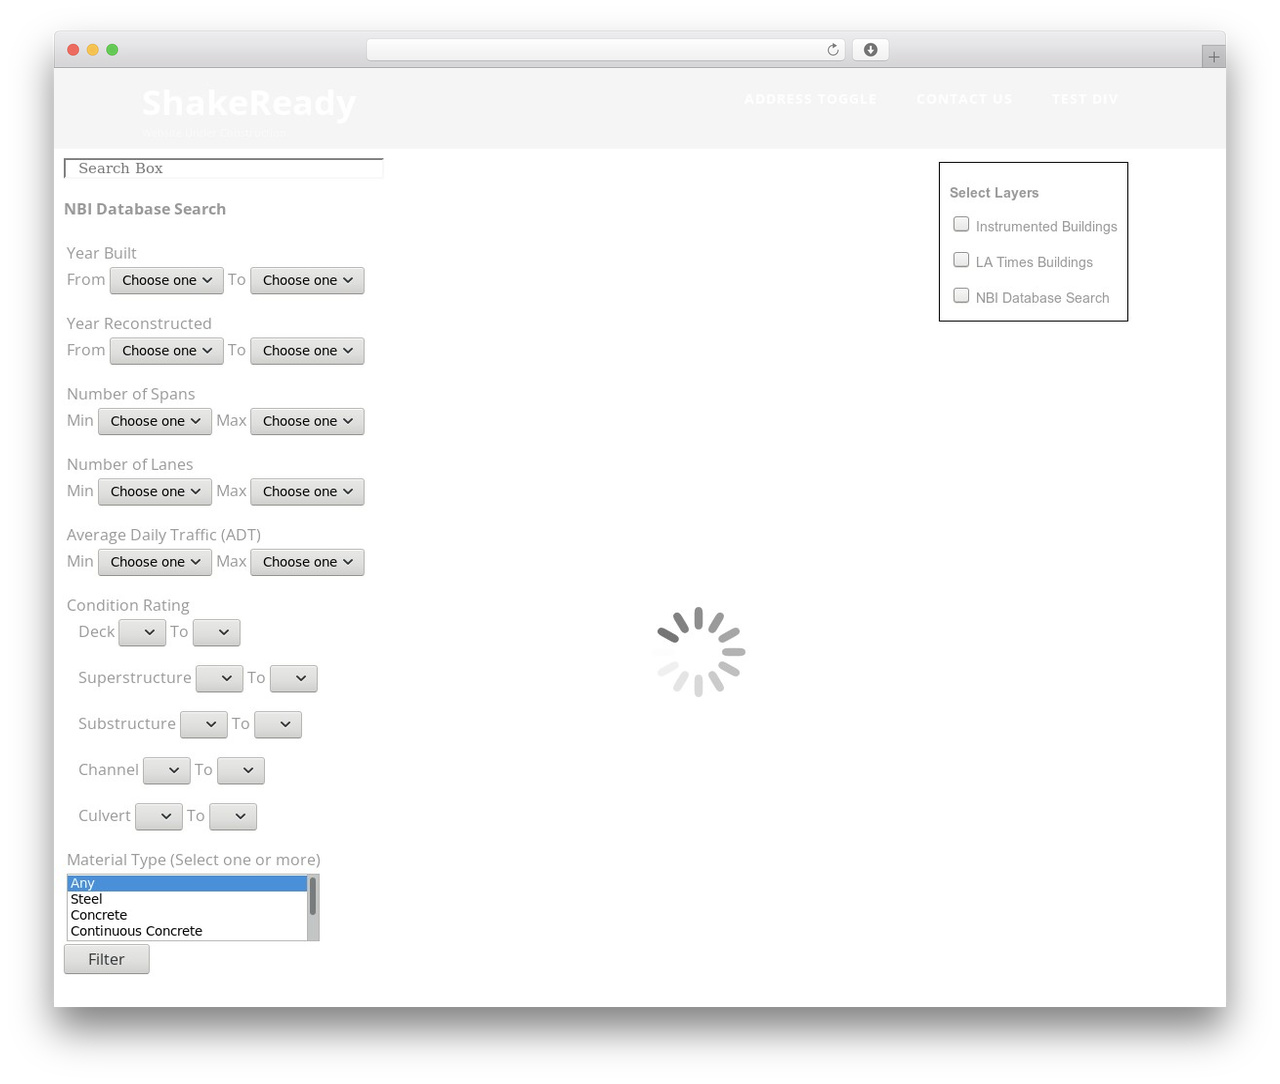Open Number of Spans Min dropdown

pos(155,421)
